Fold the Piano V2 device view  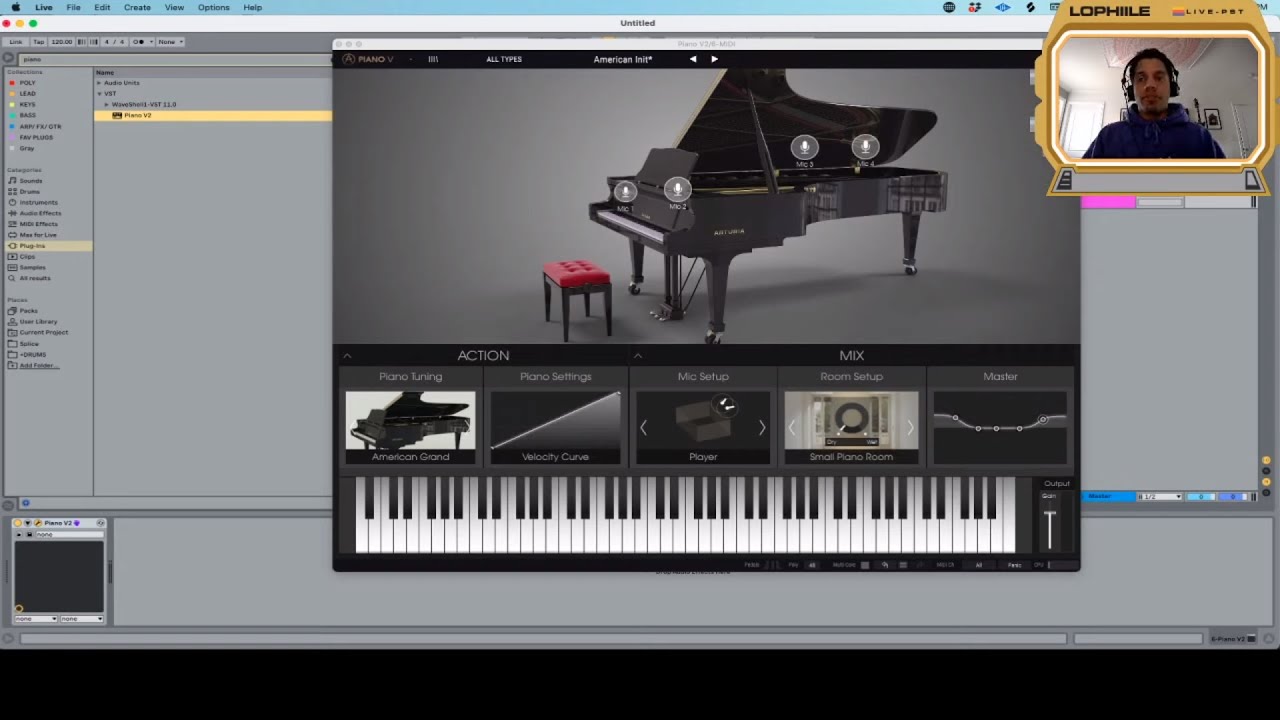coord(28,523)
